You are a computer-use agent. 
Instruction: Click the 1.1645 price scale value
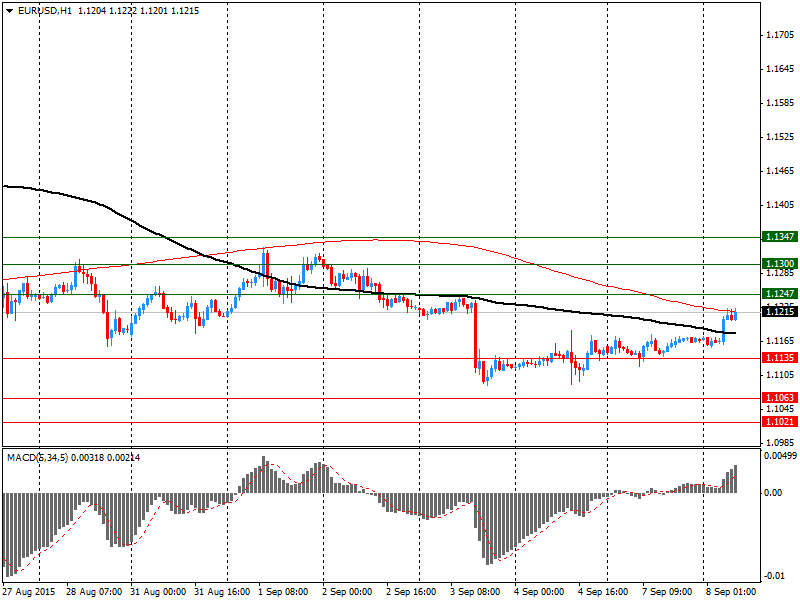pos(781,69)
